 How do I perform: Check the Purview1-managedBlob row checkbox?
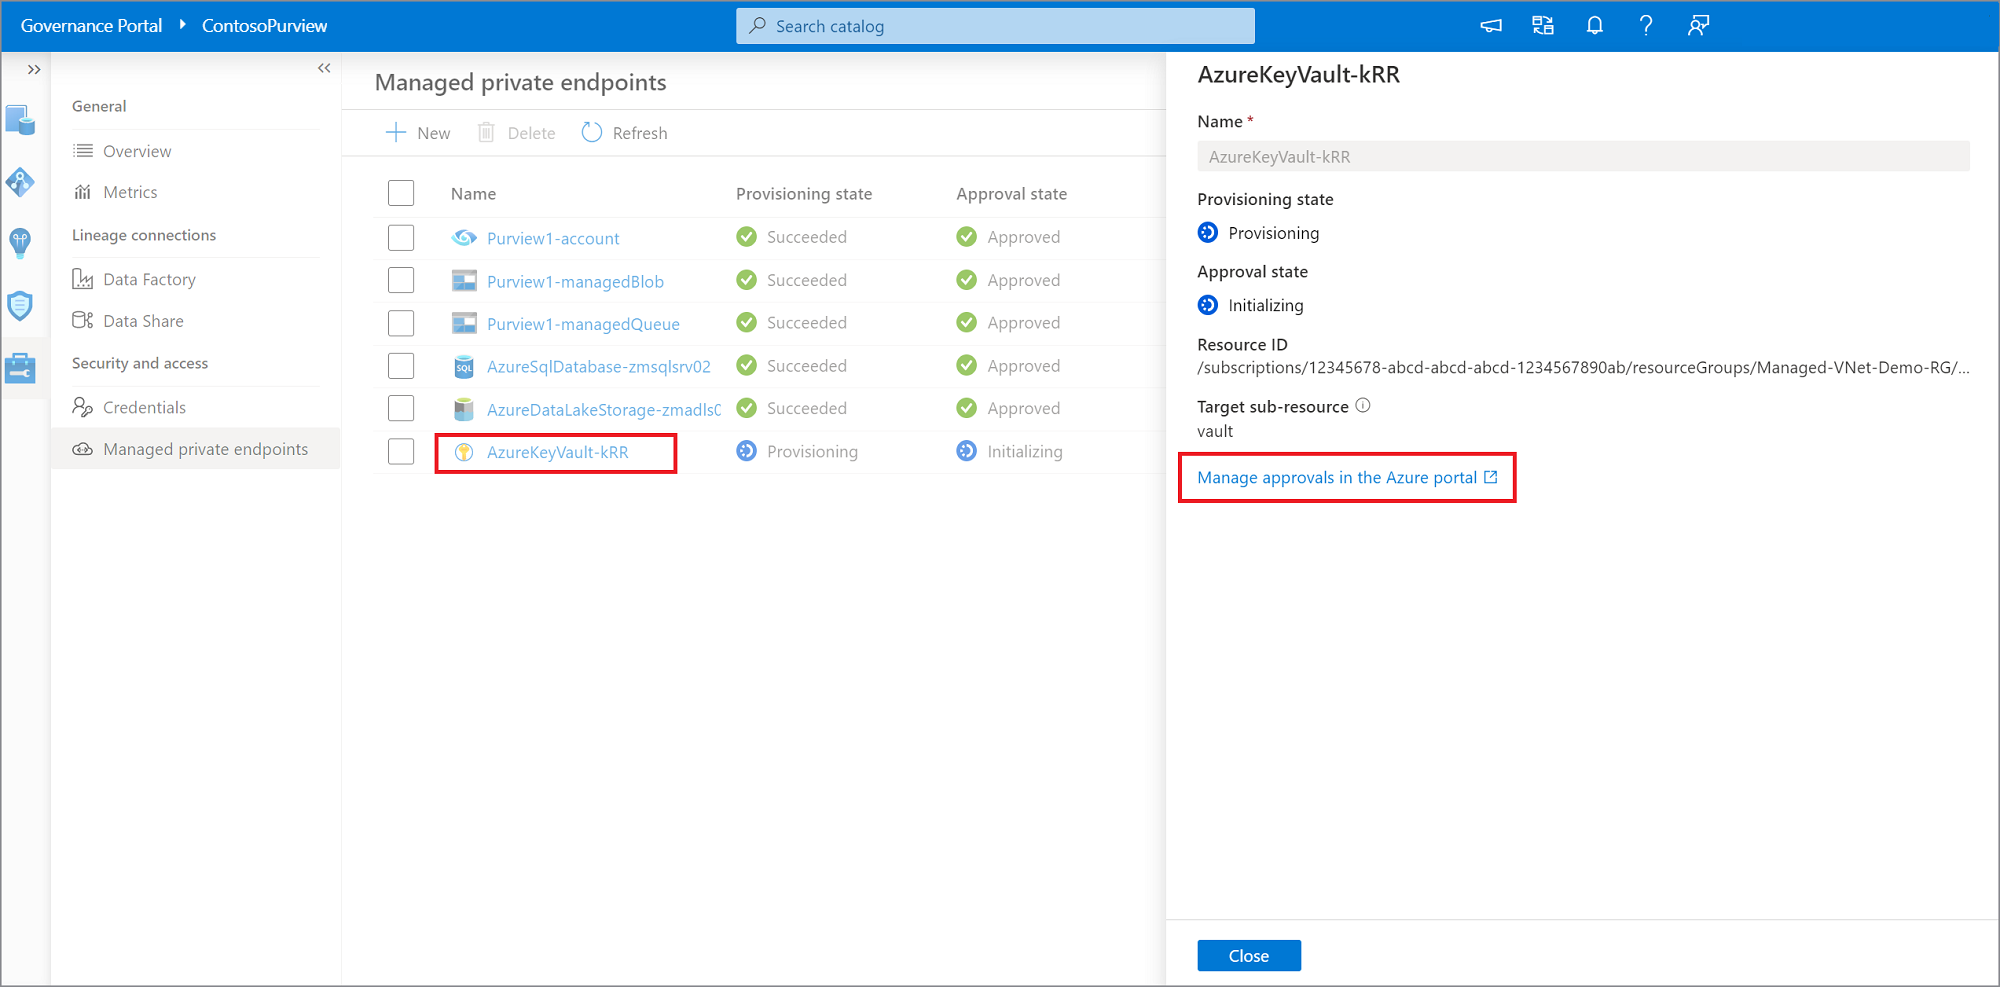(x=401, y=280)
